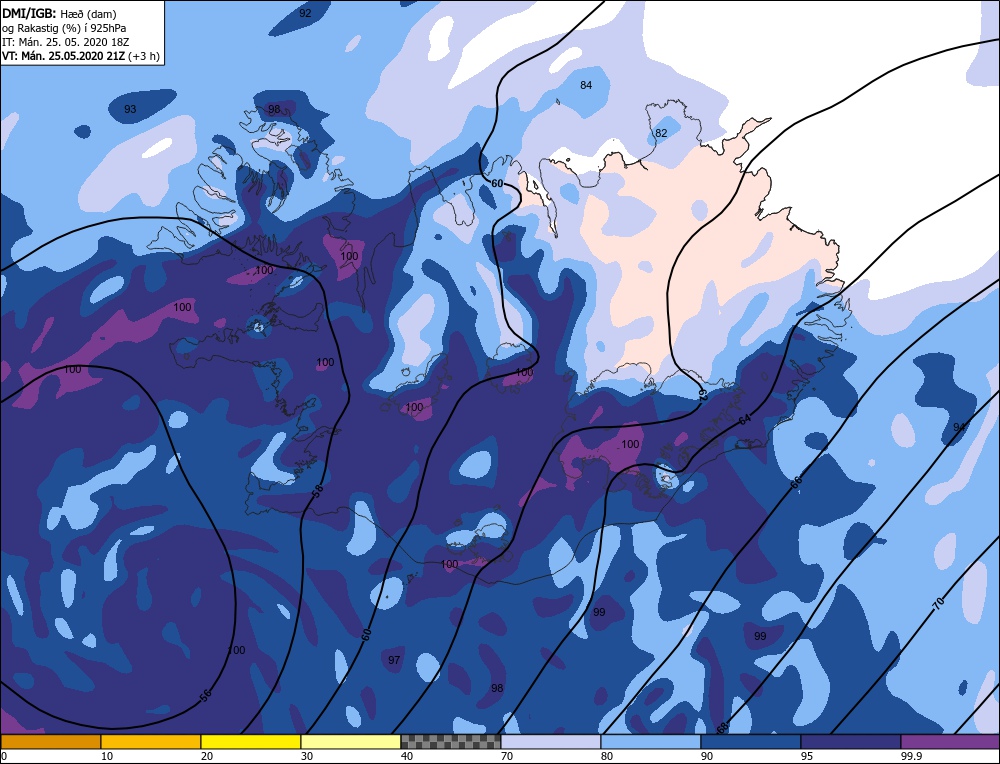The width and height of the screenshot is (1000, 764).
Task: Select the purple above-99.9 legend swatch
Action: click(950, 742)
